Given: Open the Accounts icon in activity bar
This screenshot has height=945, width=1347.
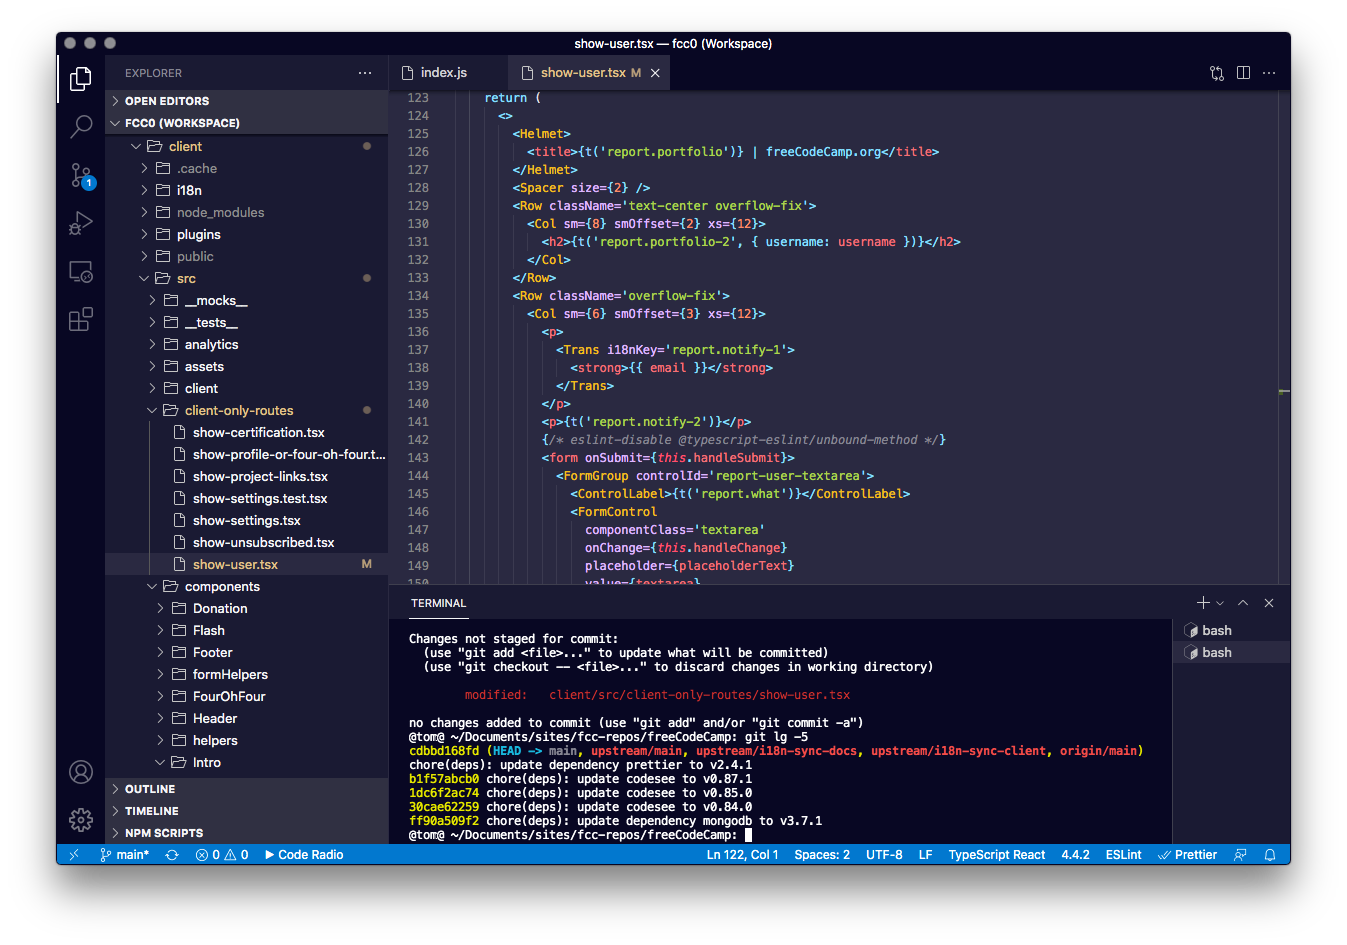Looking at the screenshot, I should (x=80, y=771).
